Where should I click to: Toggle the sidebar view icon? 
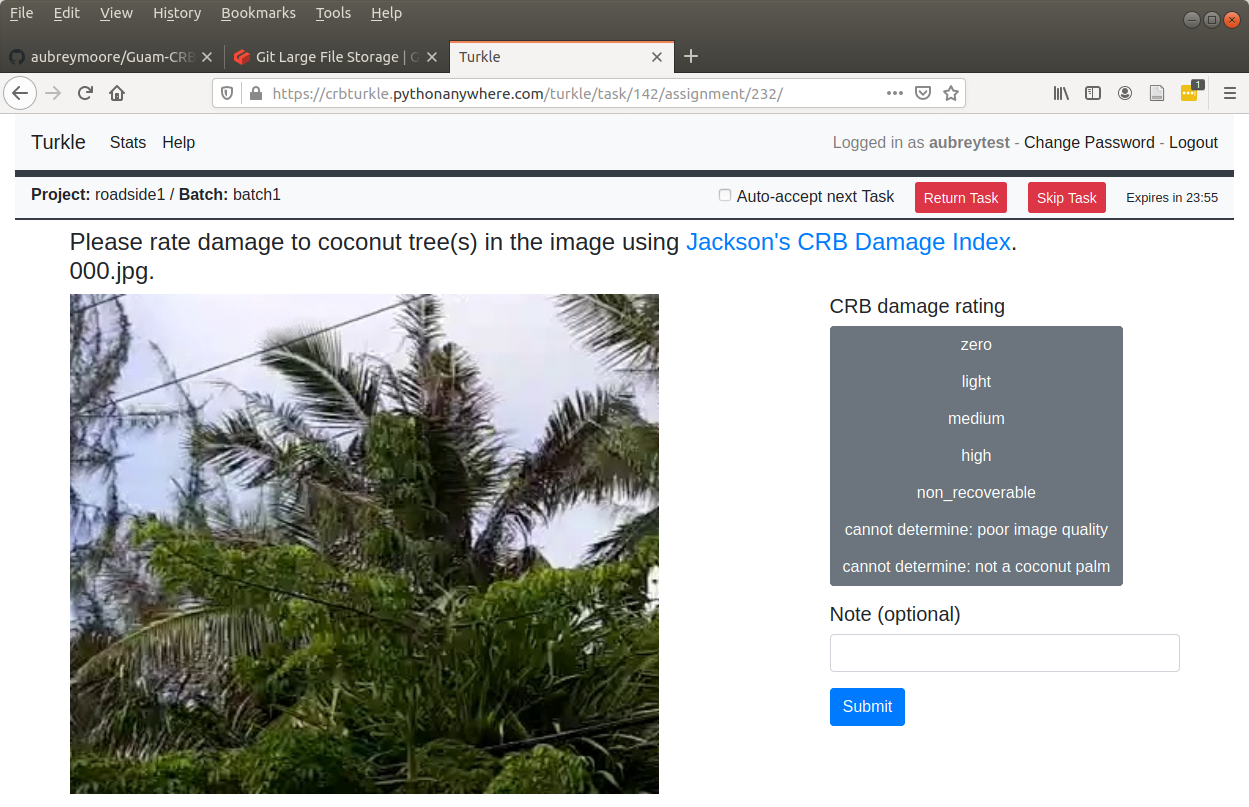coord(1093,93)
